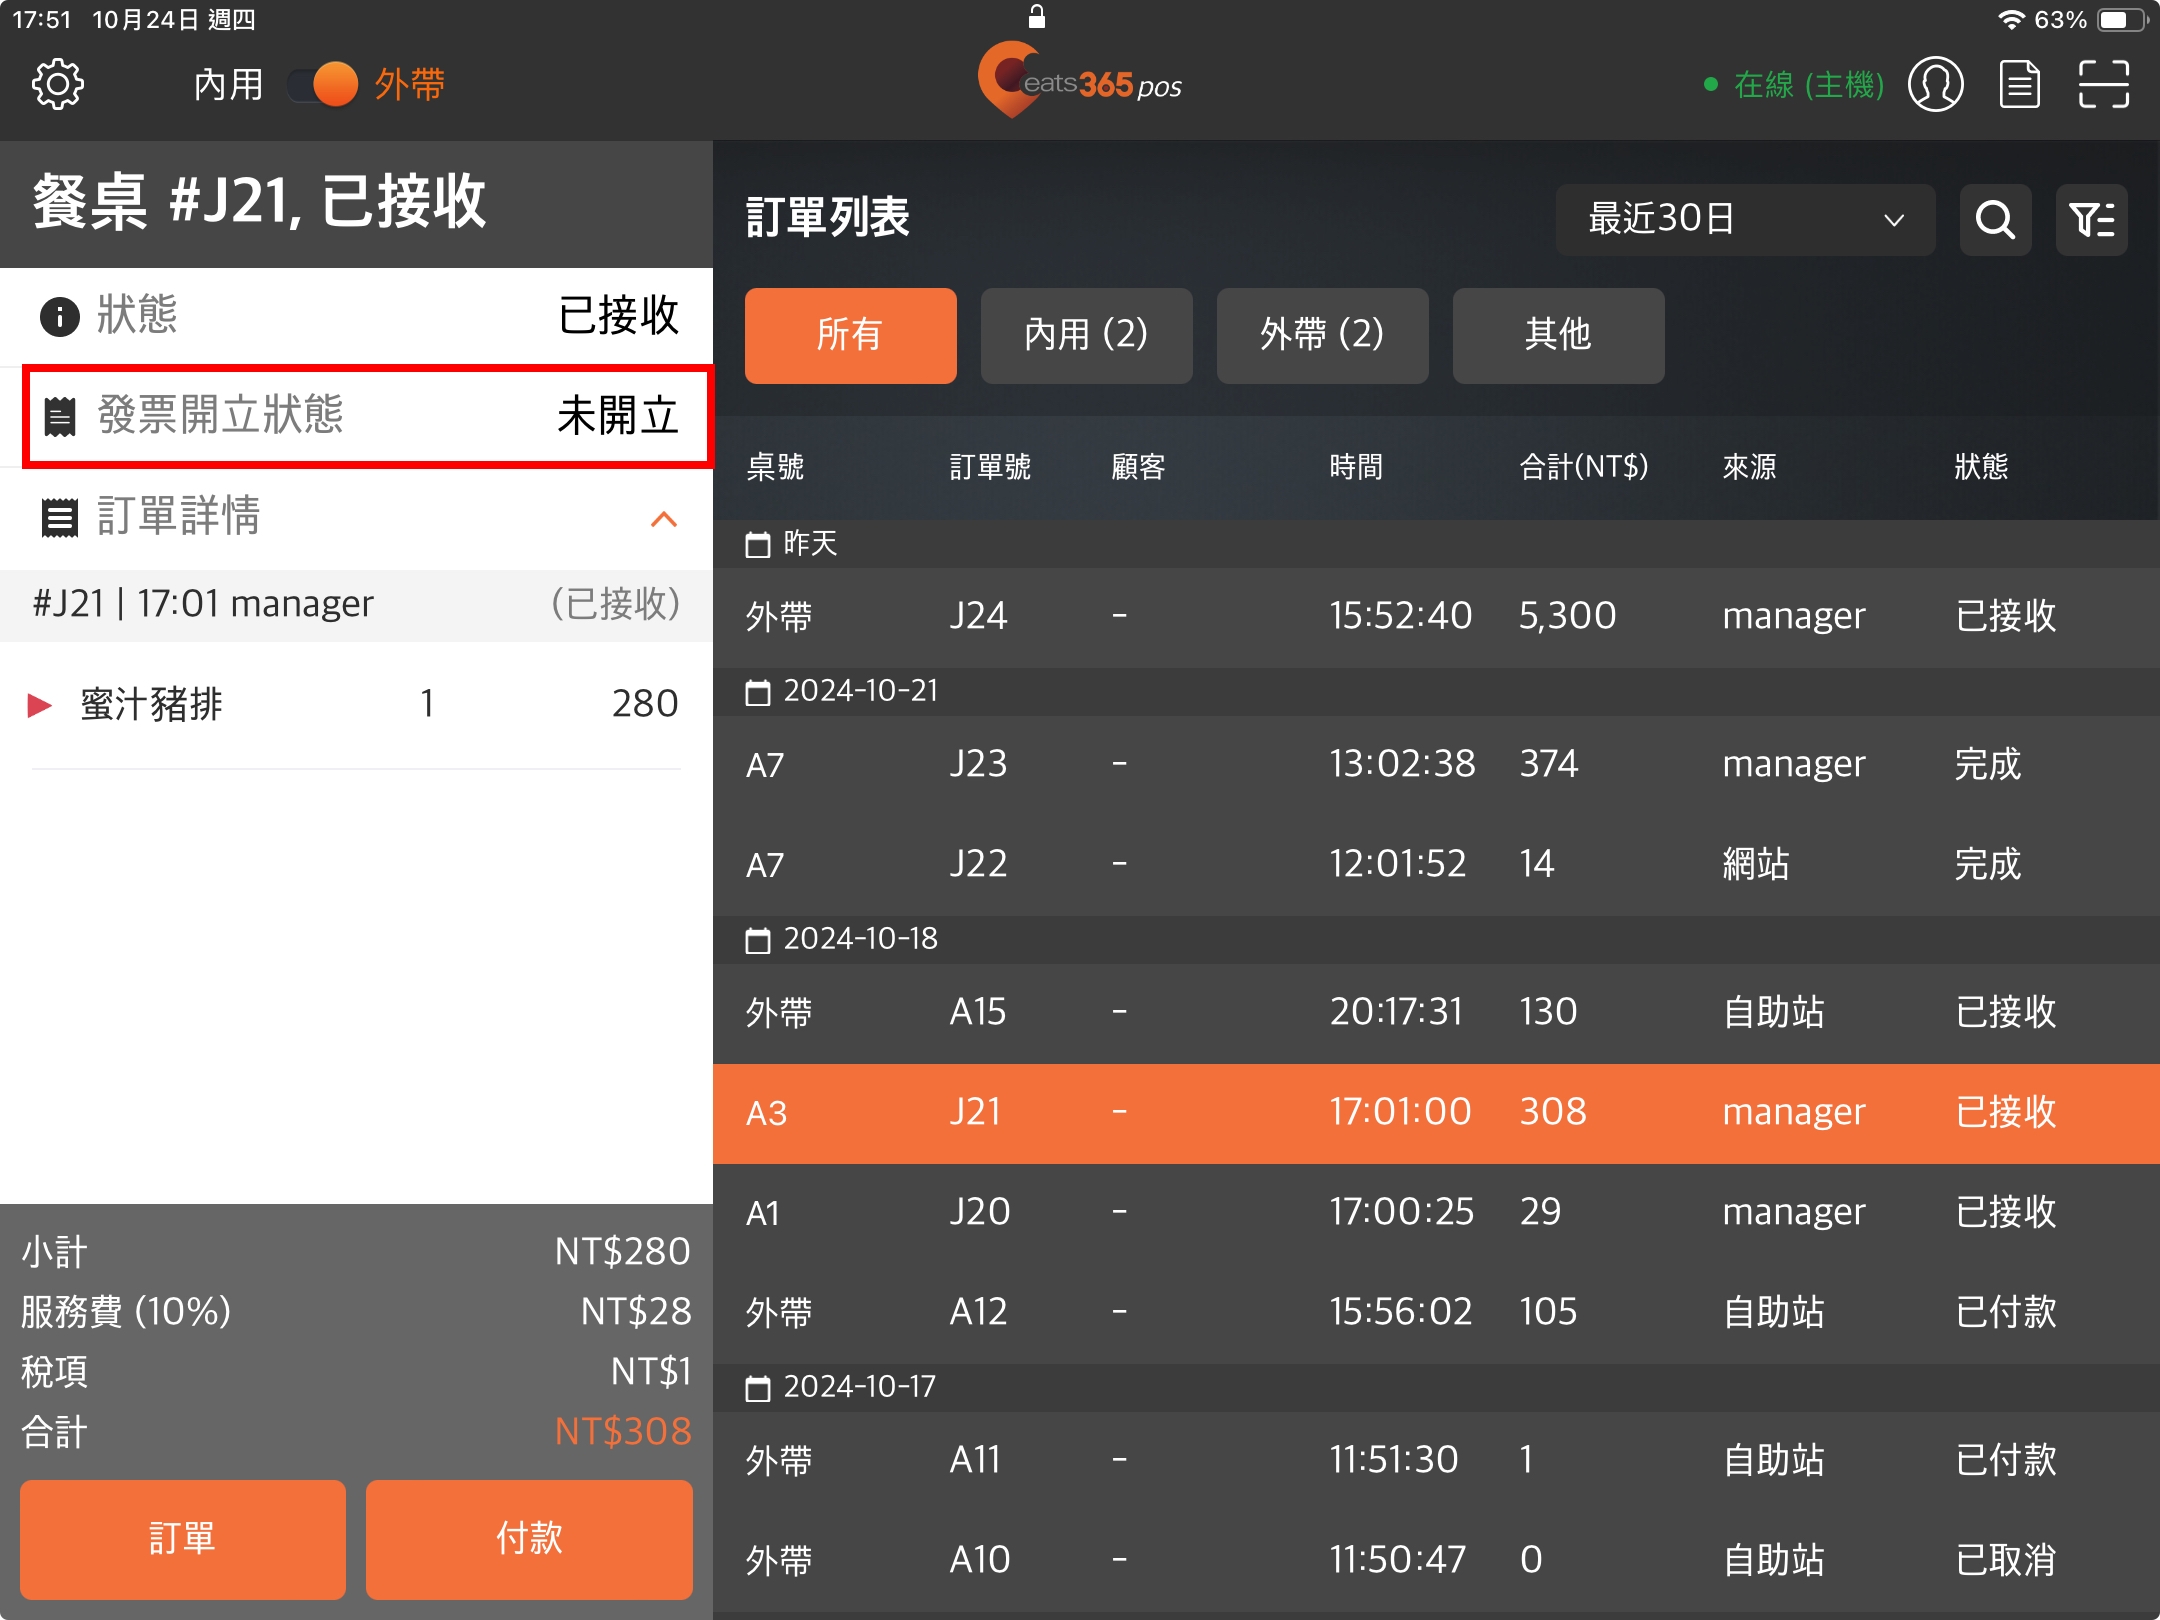Open the user profile icon
The width and height of the screenshot is (2160, 1620).
1936,85
